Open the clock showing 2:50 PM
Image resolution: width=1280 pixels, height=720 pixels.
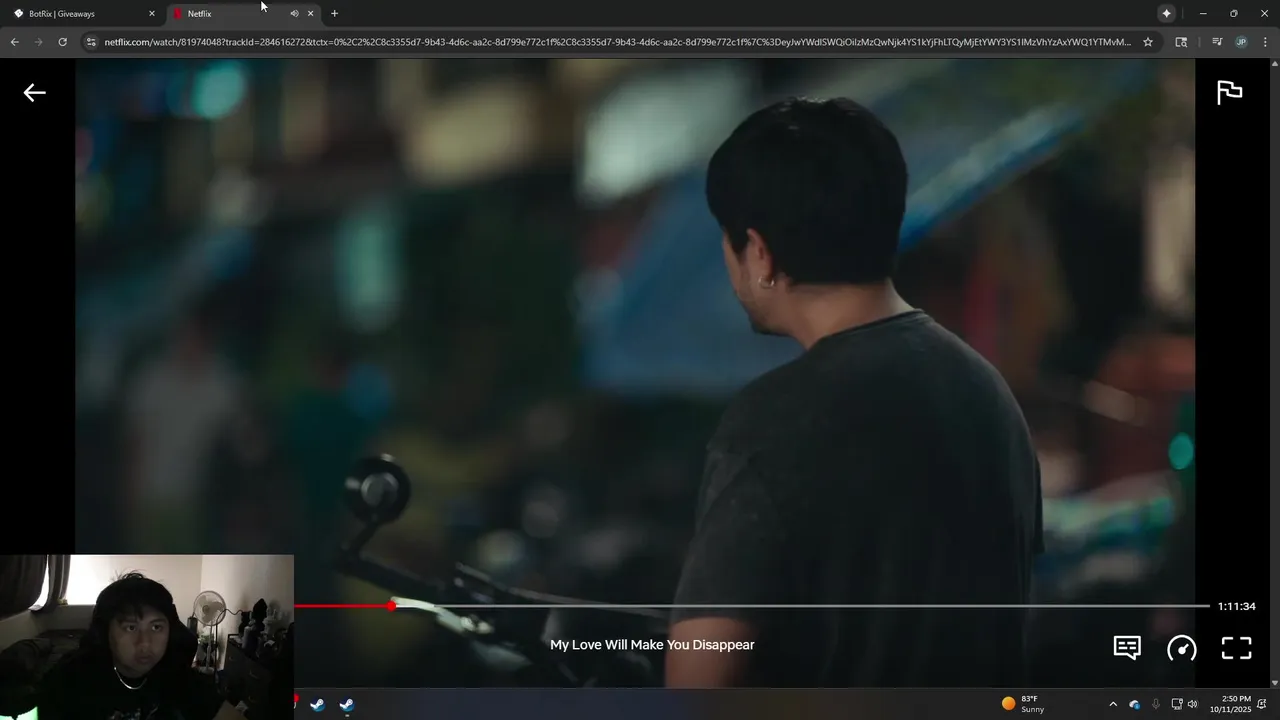[1230, 704]
